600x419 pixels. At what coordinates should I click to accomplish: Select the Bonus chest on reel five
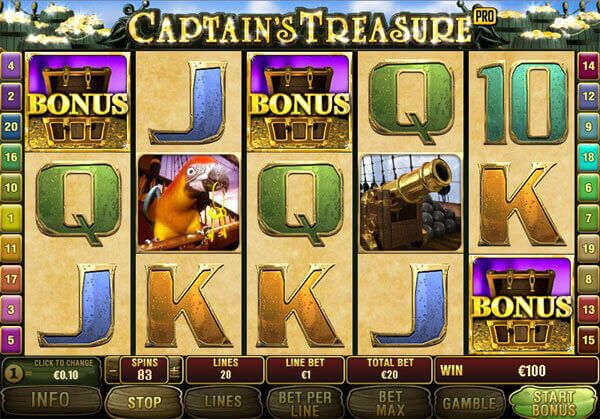pyautogui.click(x=522, y=305)
